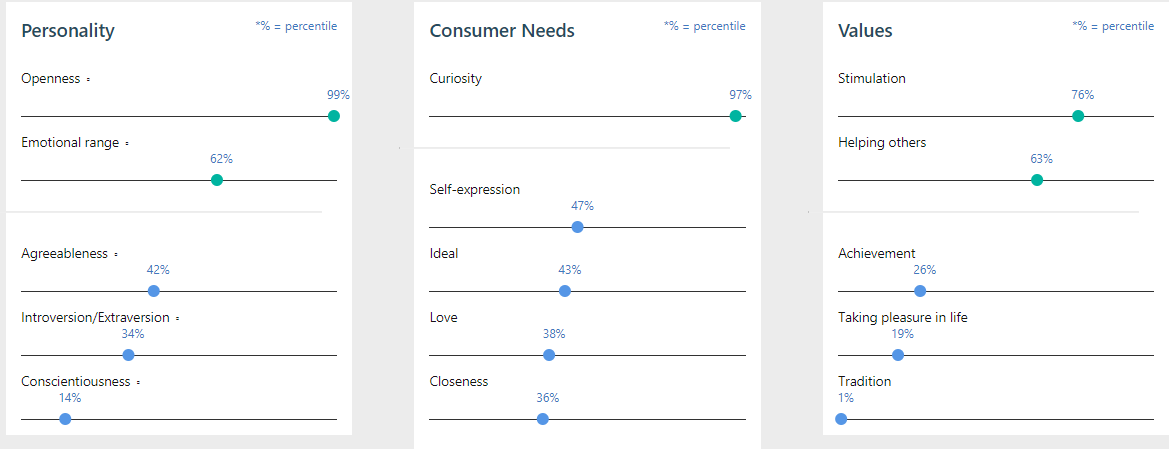Expand the Openness trait details icon
Viewport: 1169px width, 449px height.
(88, 79)
